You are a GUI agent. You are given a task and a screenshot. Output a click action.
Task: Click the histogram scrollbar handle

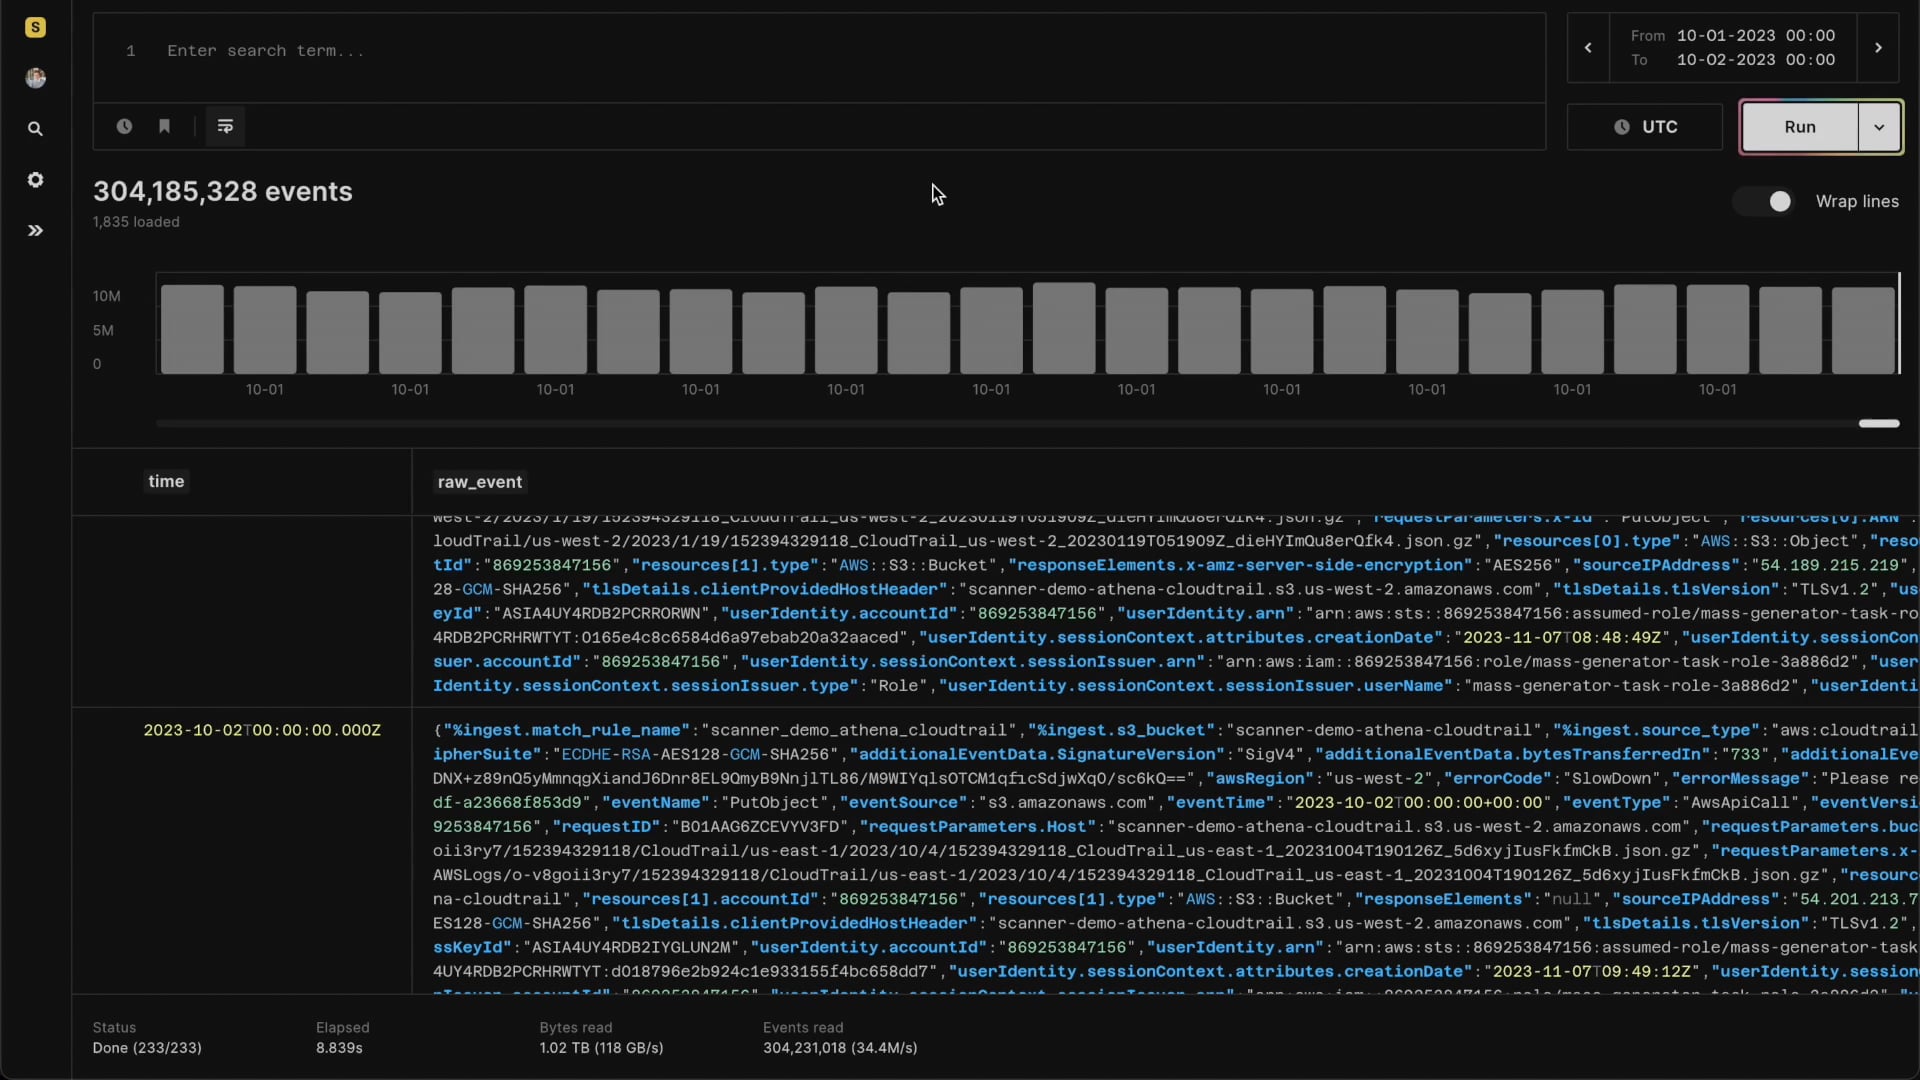[x=1879, y=423]
